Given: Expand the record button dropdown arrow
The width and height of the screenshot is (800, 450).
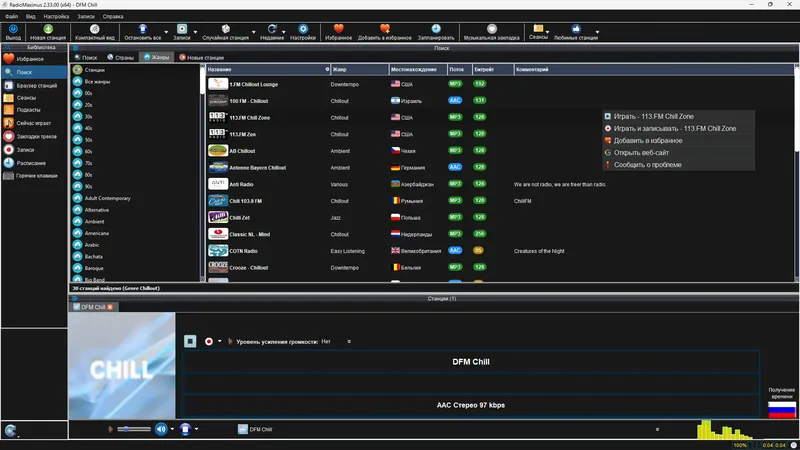Looking at the screenshot, I should click(x=220, y=341).
